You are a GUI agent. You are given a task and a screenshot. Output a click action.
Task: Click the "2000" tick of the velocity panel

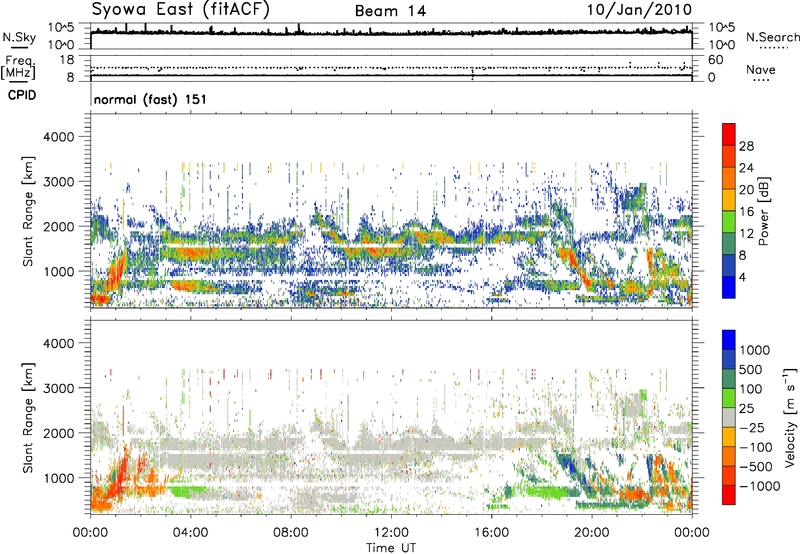[x=58, y=433]
